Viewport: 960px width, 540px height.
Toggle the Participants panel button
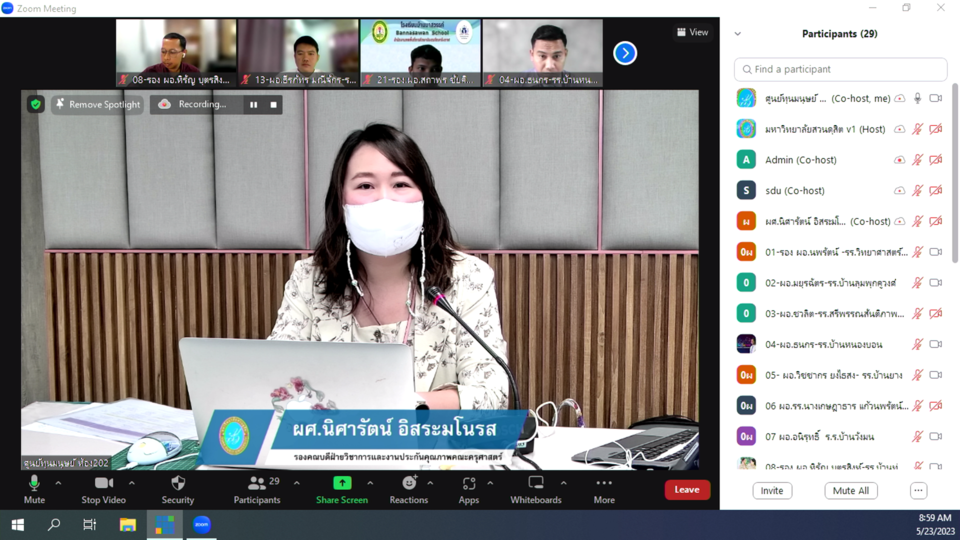pos(257,490)
